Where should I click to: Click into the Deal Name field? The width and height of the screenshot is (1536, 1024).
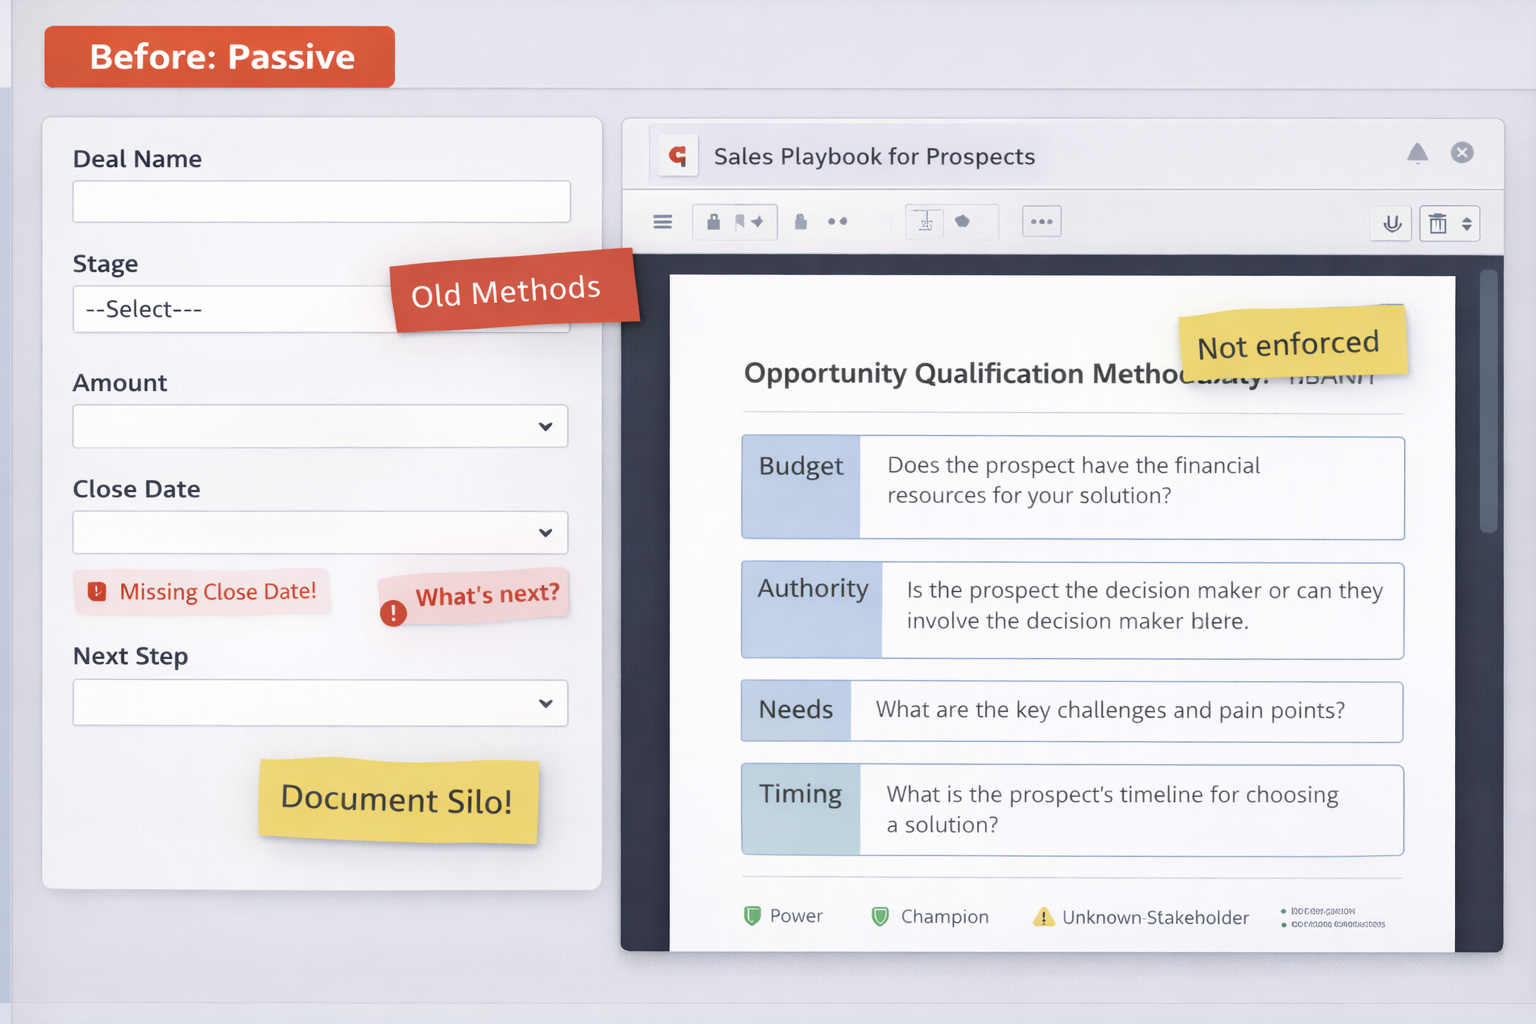[x=321, y=202]
